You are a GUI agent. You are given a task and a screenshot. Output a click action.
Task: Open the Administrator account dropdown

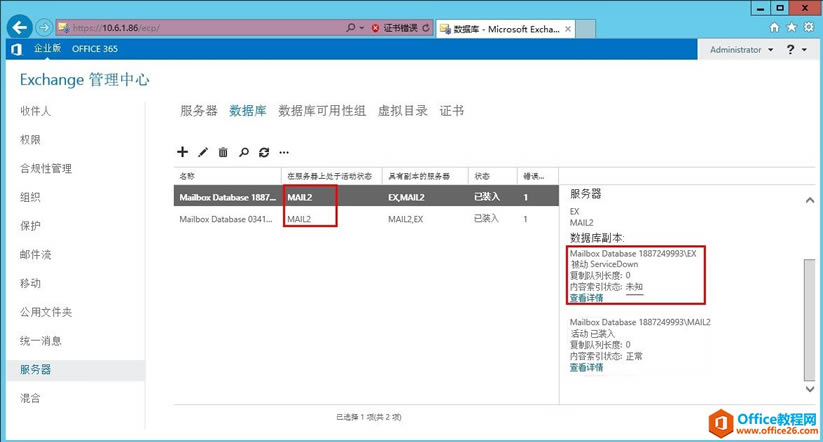742,50
